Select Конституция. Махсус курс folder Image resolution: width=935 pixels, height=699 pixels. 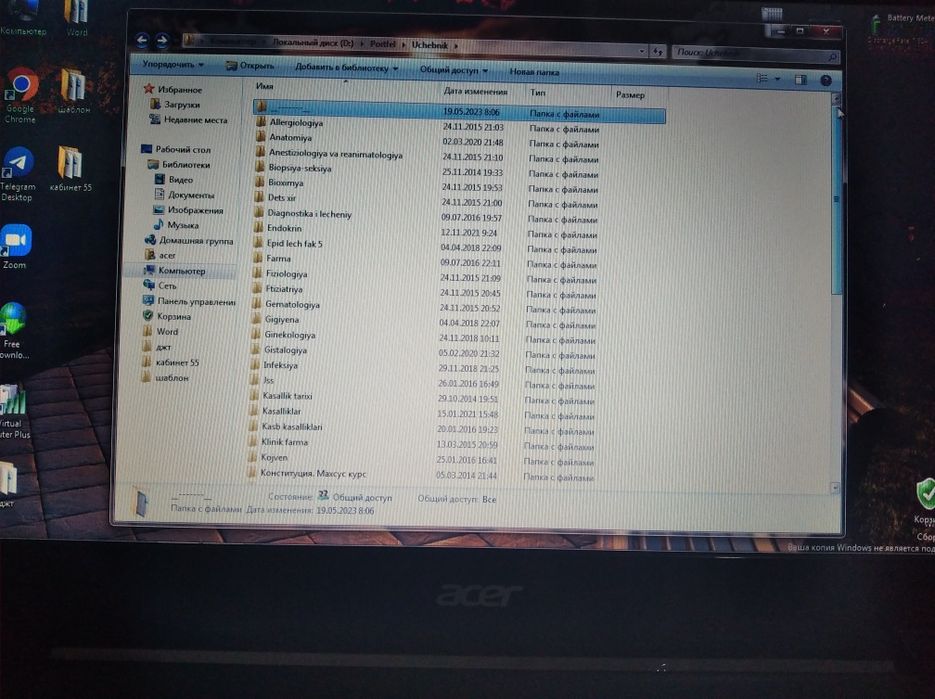pos(313,474)
